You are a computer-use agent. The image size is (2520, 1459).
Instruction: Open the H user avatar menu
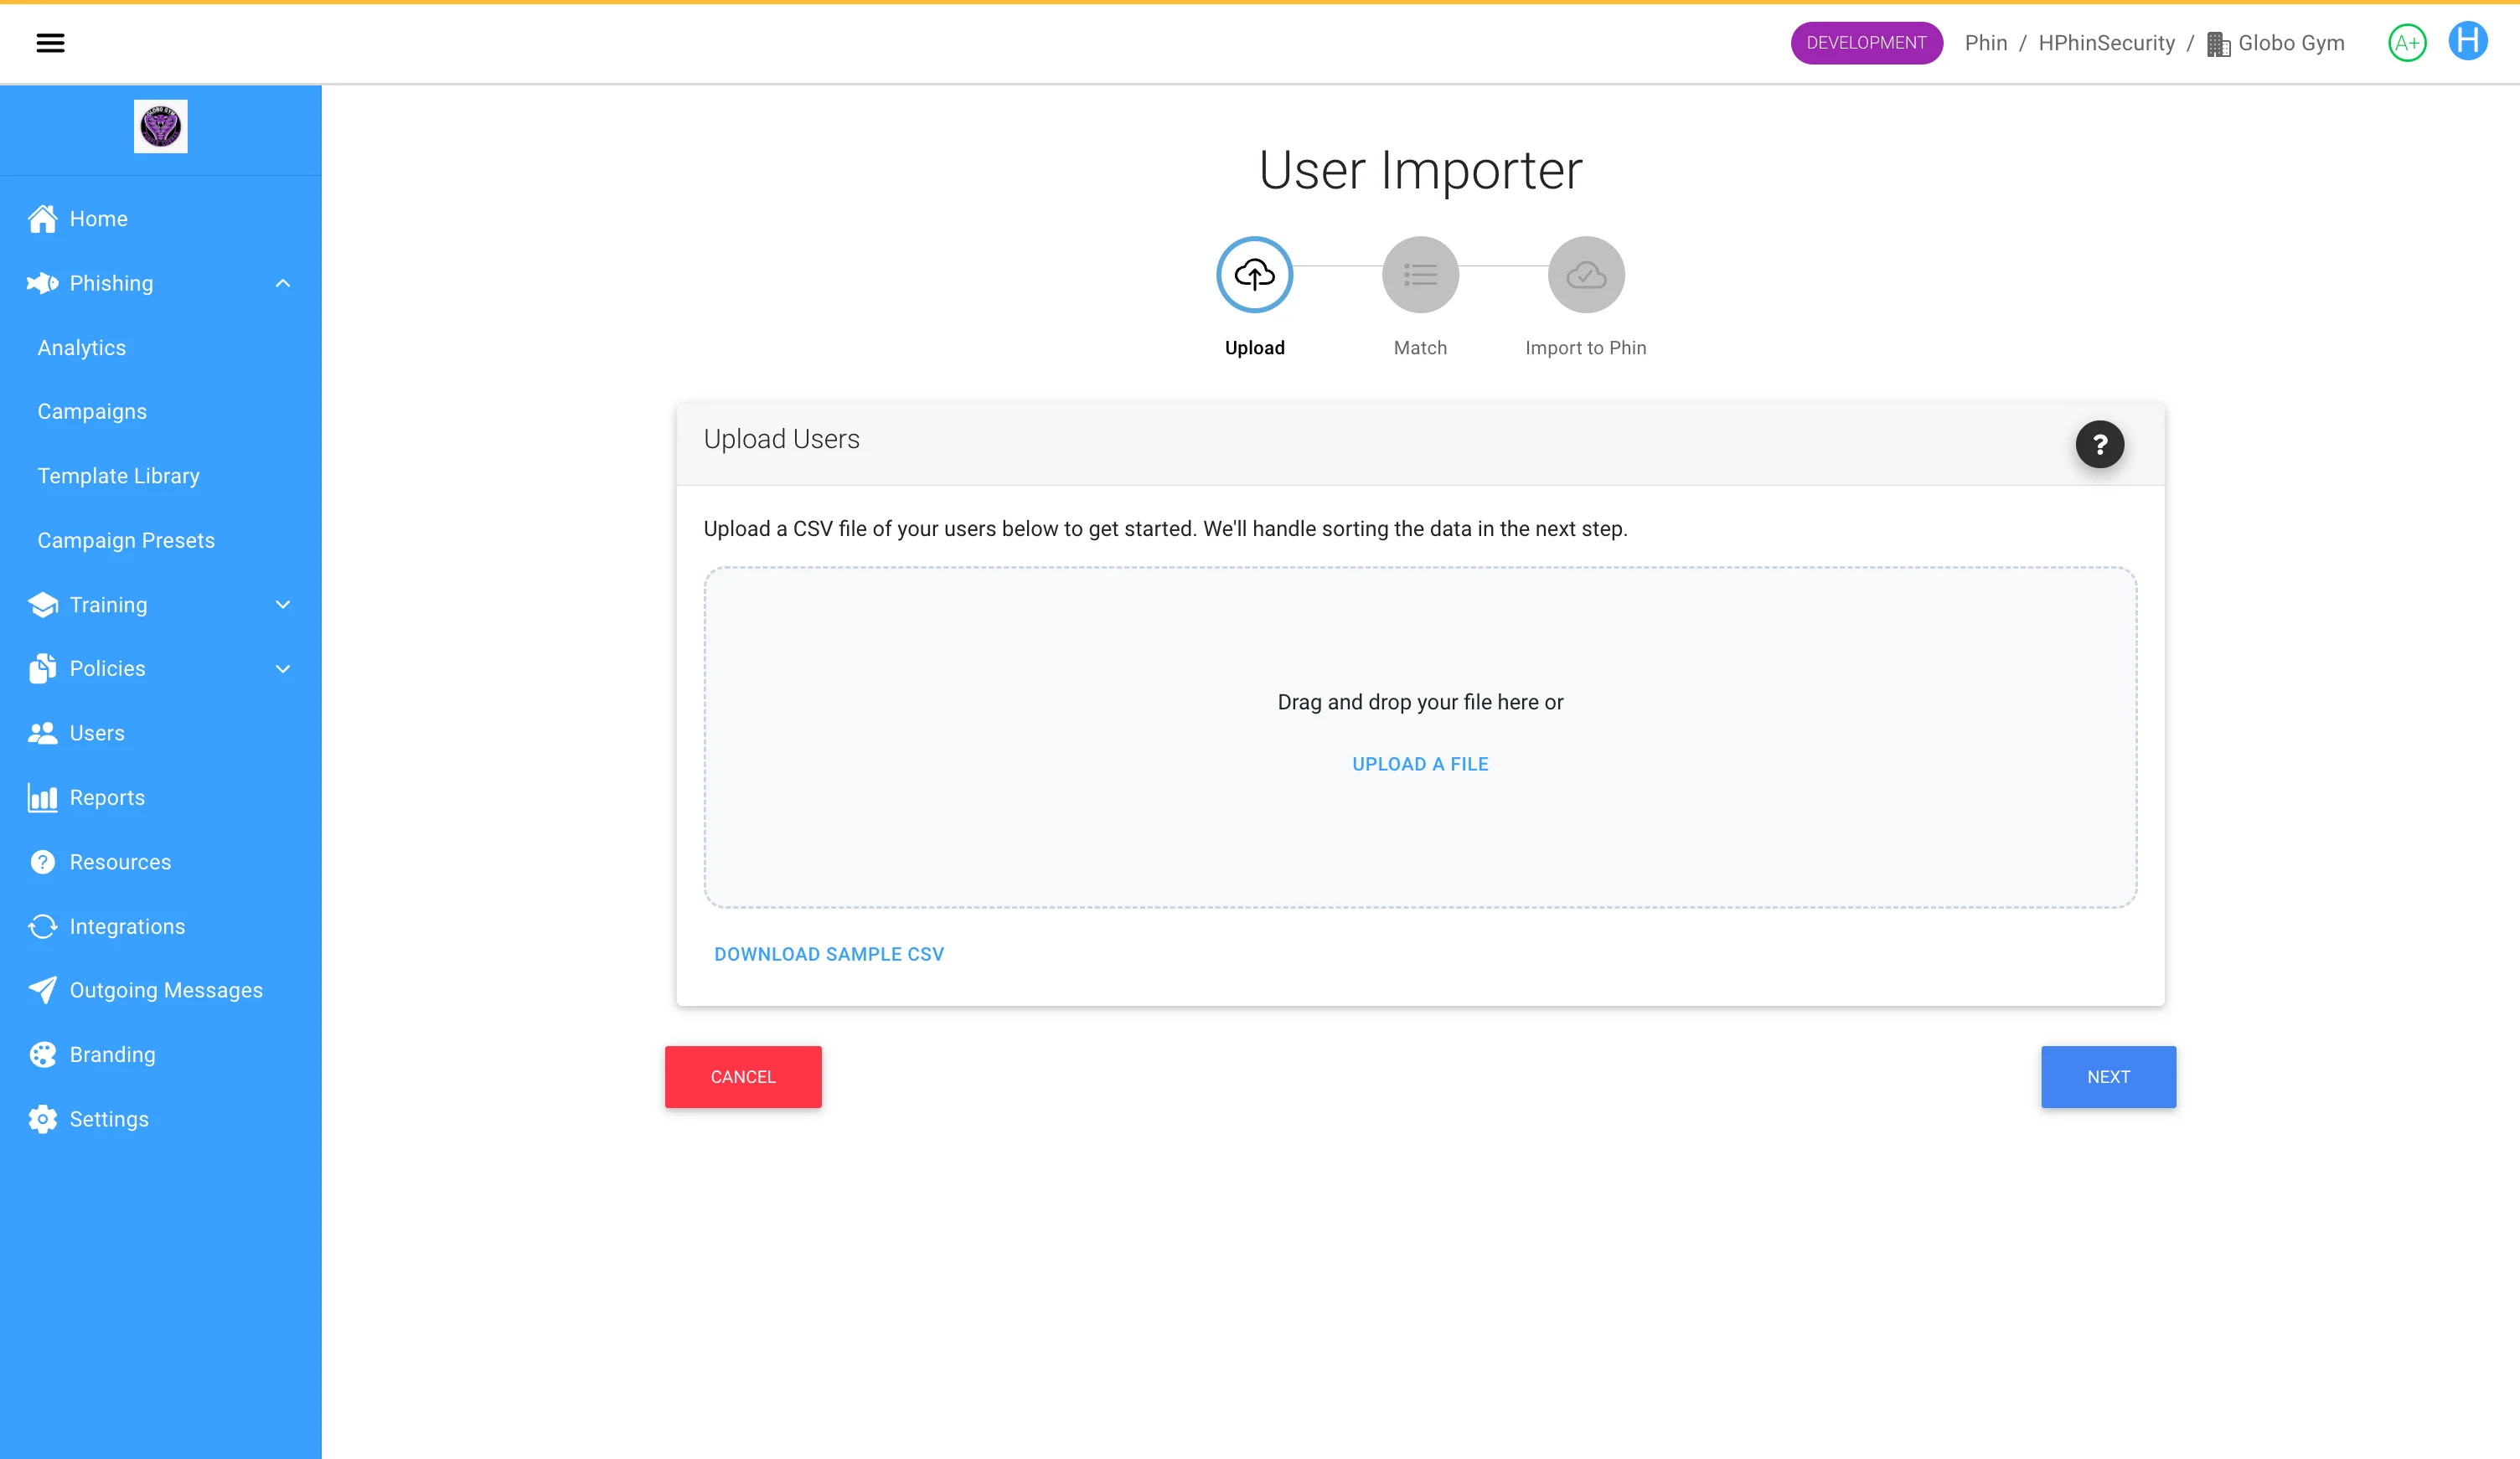pyautogui.click(x=2468, y=41)
